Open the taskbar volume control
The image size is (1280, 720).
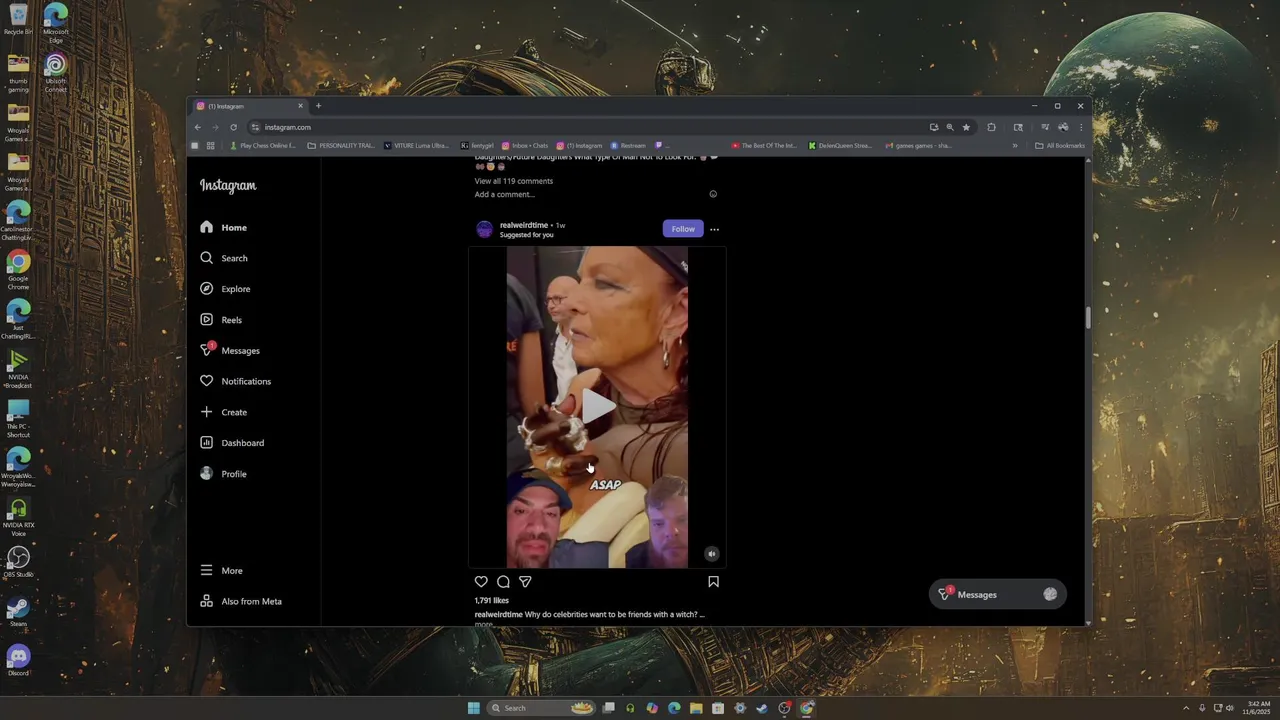tap(1230, 708)
